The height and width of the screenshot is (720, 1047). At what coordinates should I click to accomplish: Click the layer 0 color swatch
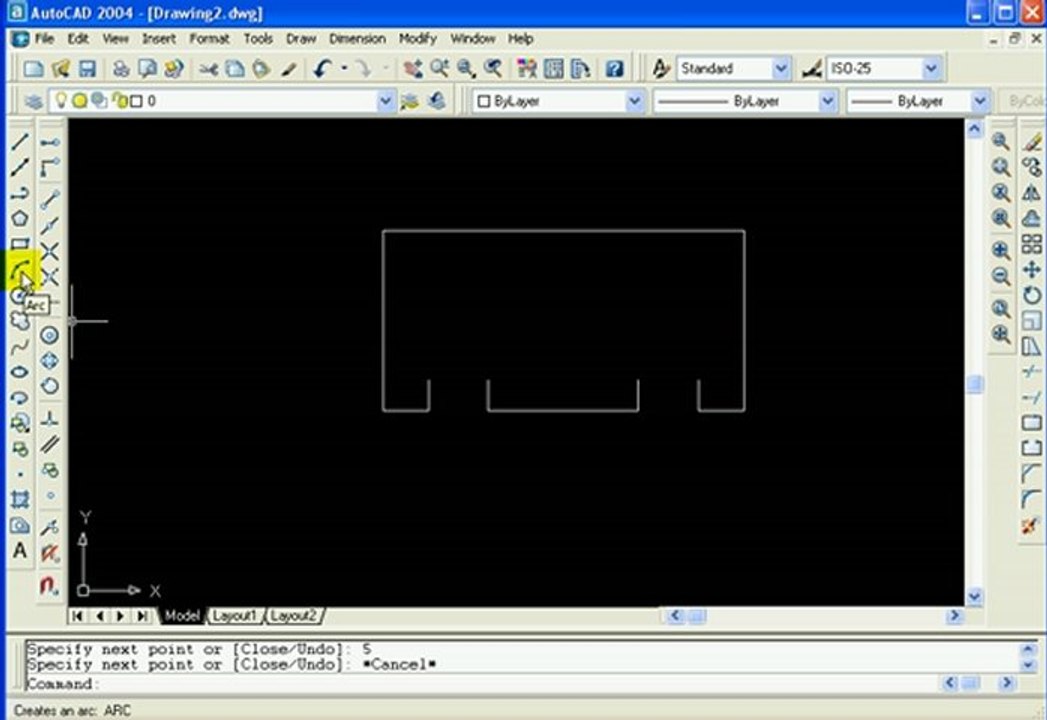[136, 102]
